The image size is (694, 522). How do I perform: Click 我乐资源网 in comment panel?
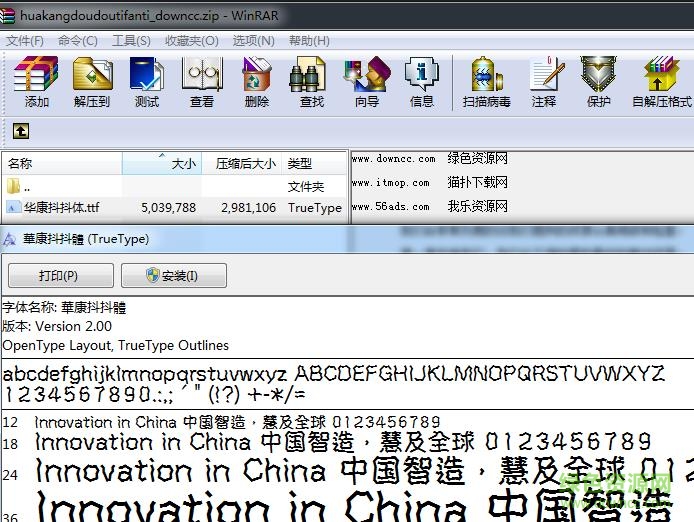[478, 206]
